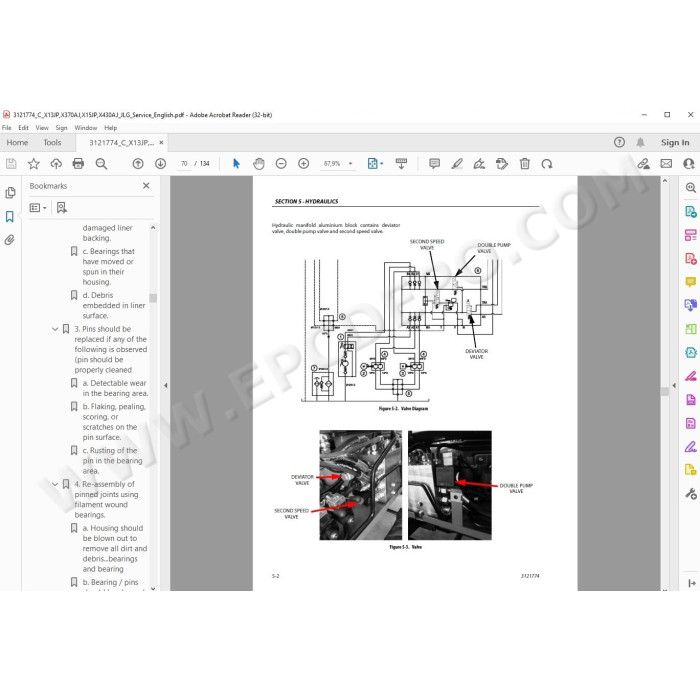Collapse the right tools pane arrow
The image size is (700, 700).
(674, 385)
